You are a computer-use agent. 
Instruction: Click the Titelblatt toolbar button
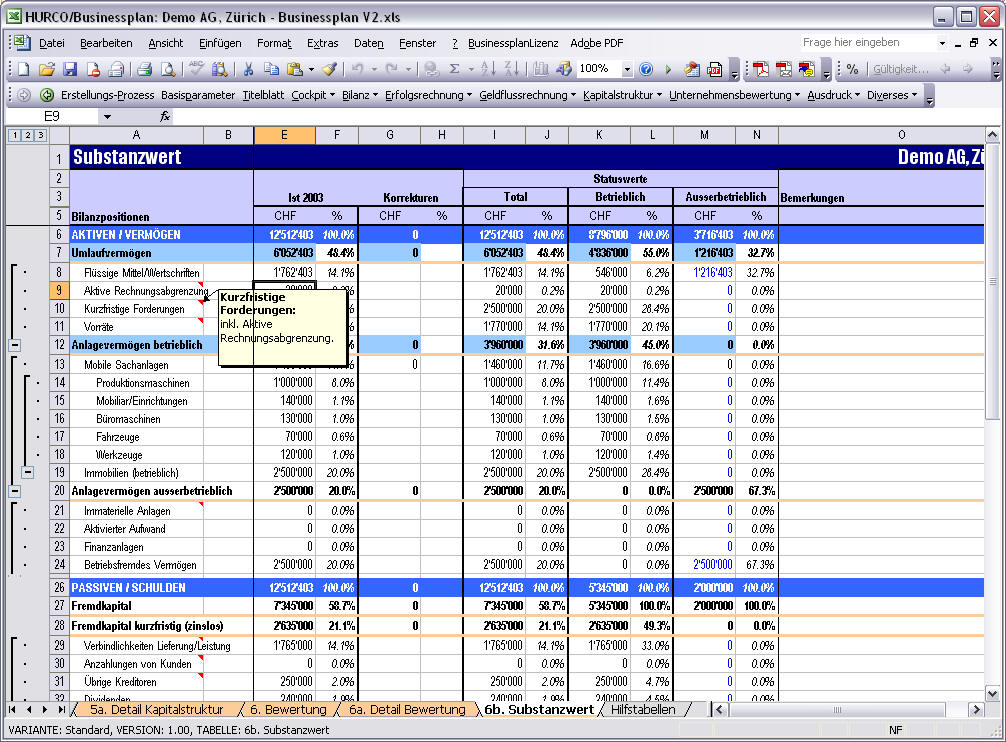pos(263,95)
